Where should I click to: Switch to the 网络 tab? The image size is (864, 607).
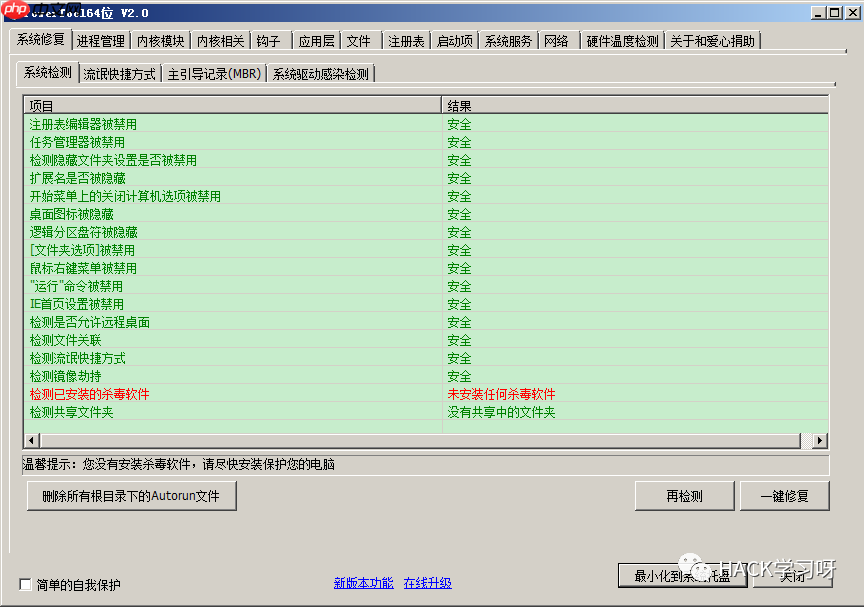(559, 41)
